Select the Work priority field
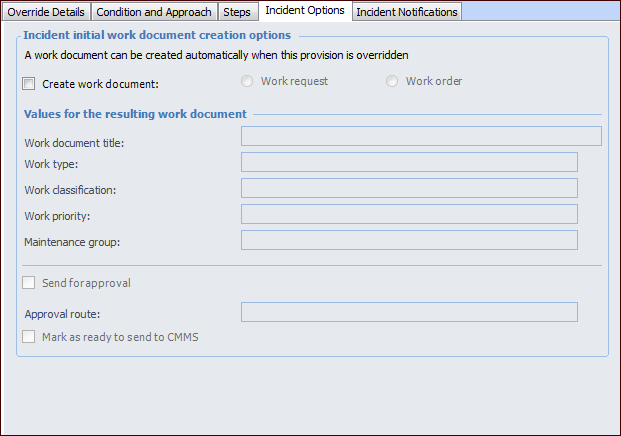Viewport: 621px width, 436px height. [409, 214]
